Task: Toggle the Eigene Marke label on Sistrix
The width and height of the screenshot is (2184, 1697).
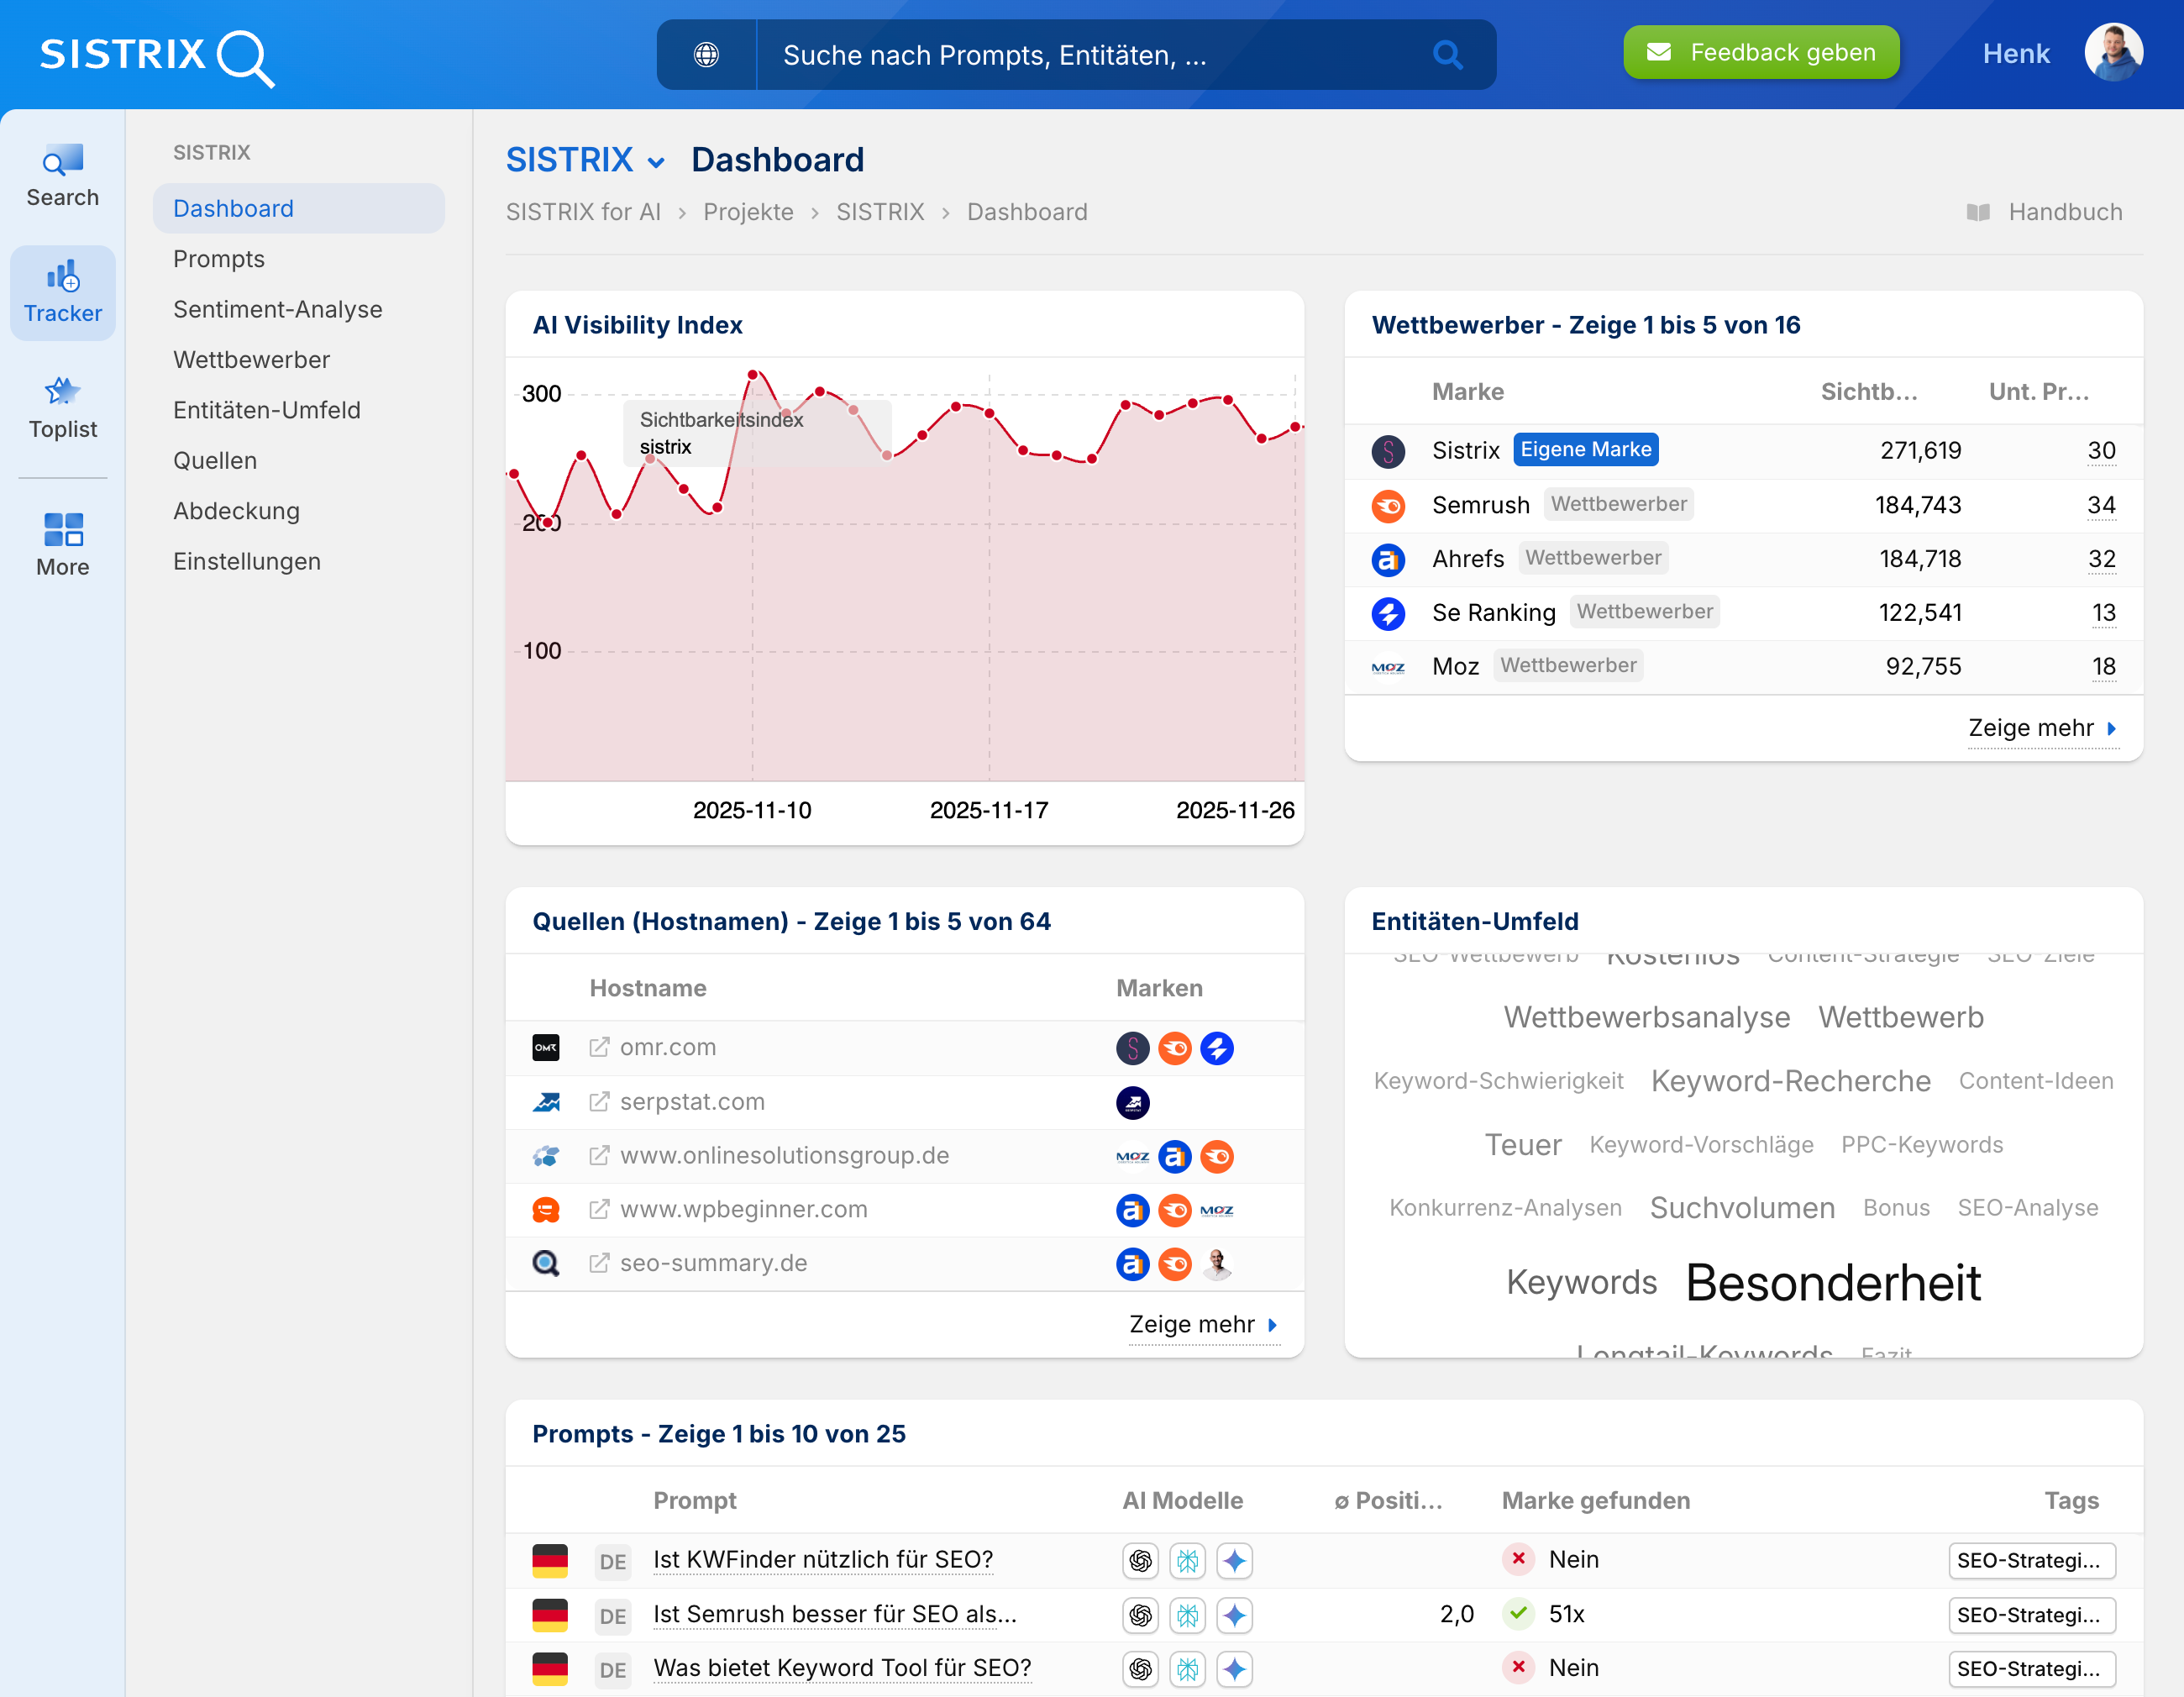Action: (x=1585, y=449)
